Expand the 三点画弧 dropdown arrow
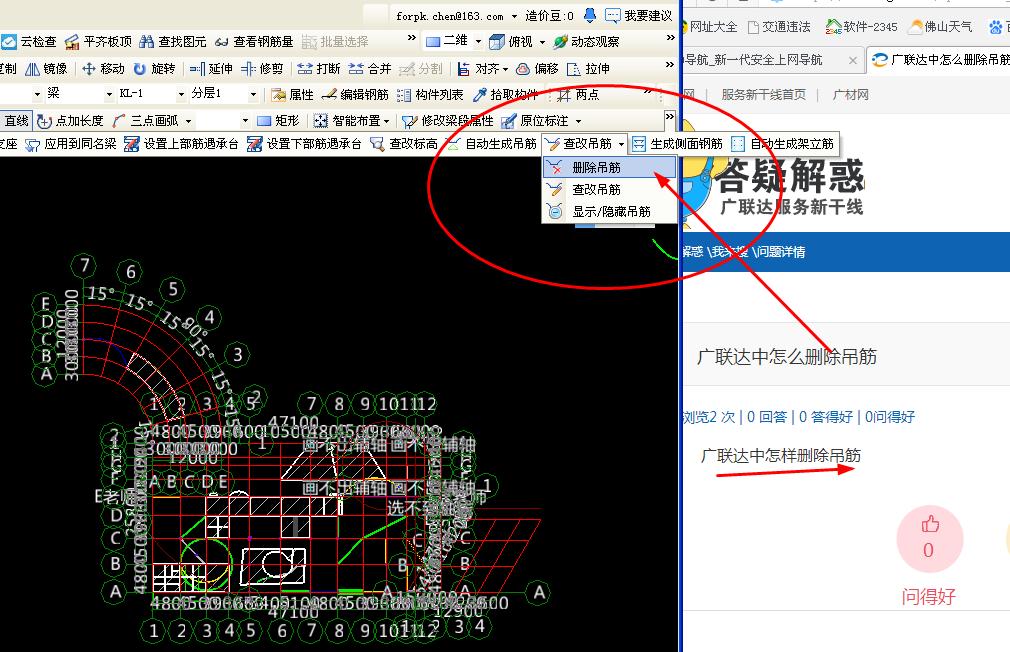 188,121
